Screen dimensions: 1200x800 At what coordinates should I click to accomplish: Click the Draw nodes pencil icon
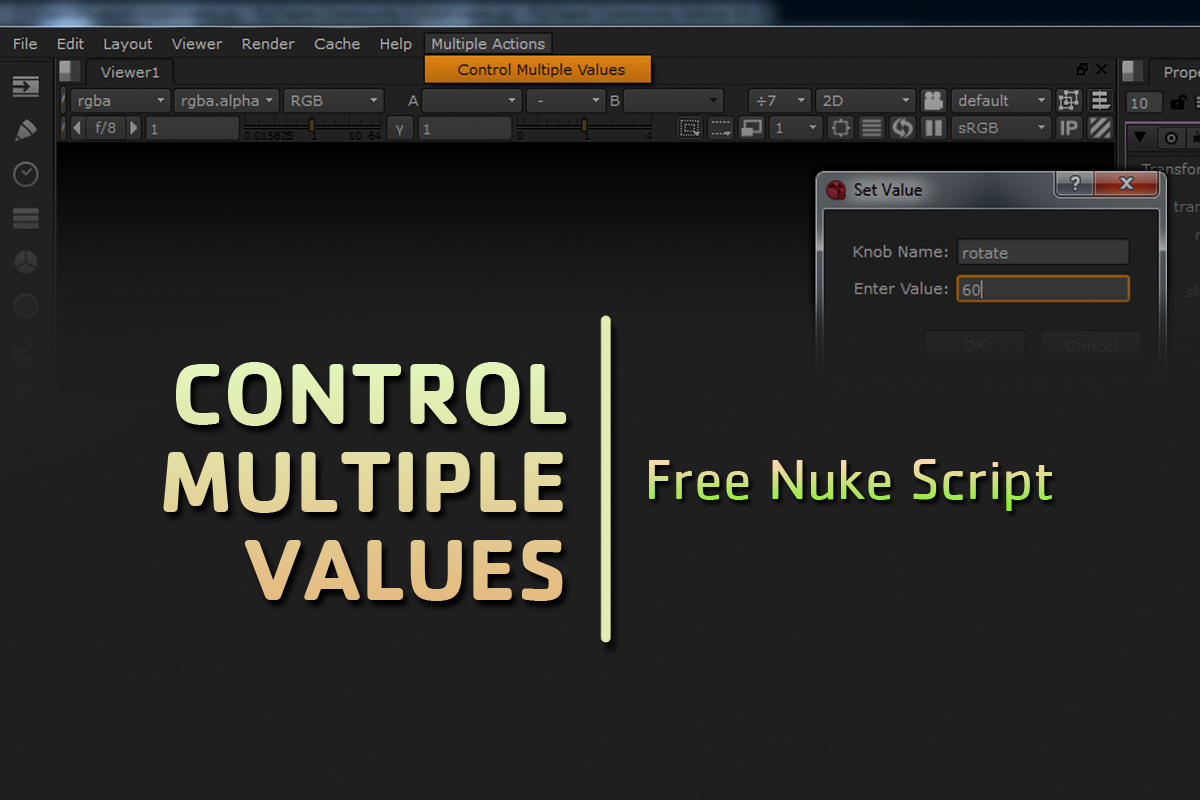pyautogui.click(x=25, y=131)
